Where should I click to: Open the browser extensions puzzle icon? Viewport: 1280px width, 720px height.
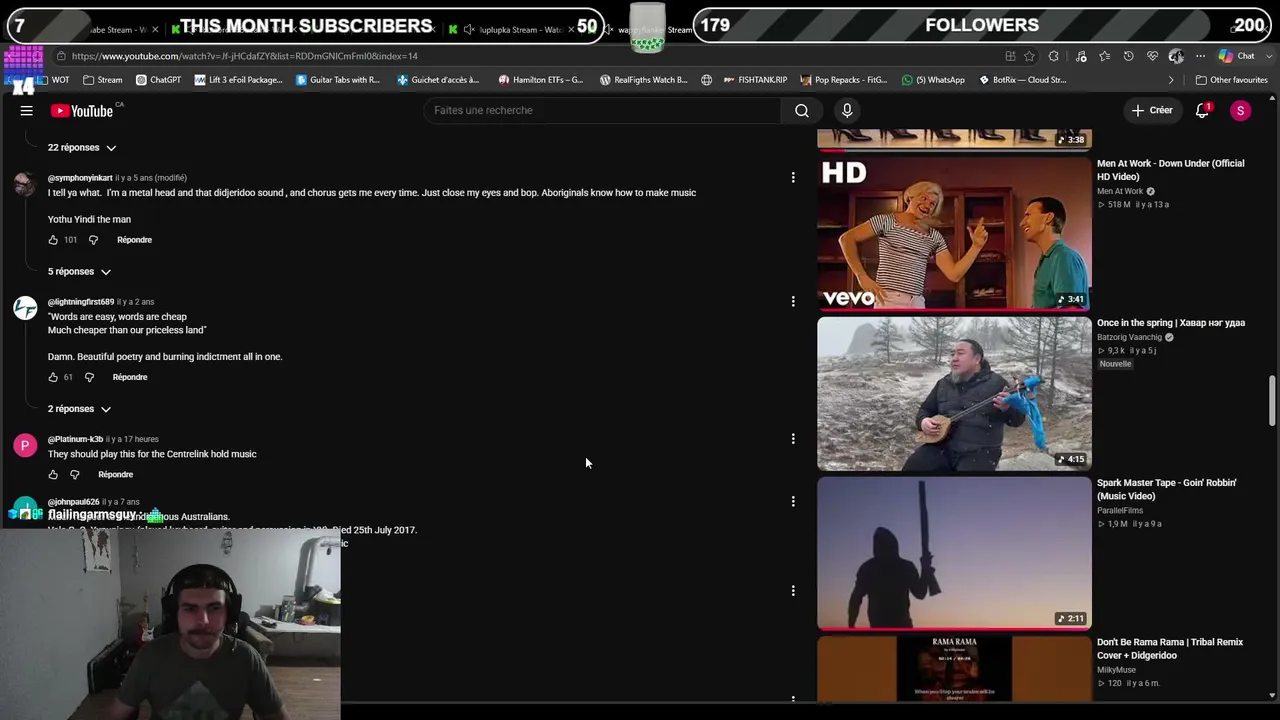[x=1053, y=56]
